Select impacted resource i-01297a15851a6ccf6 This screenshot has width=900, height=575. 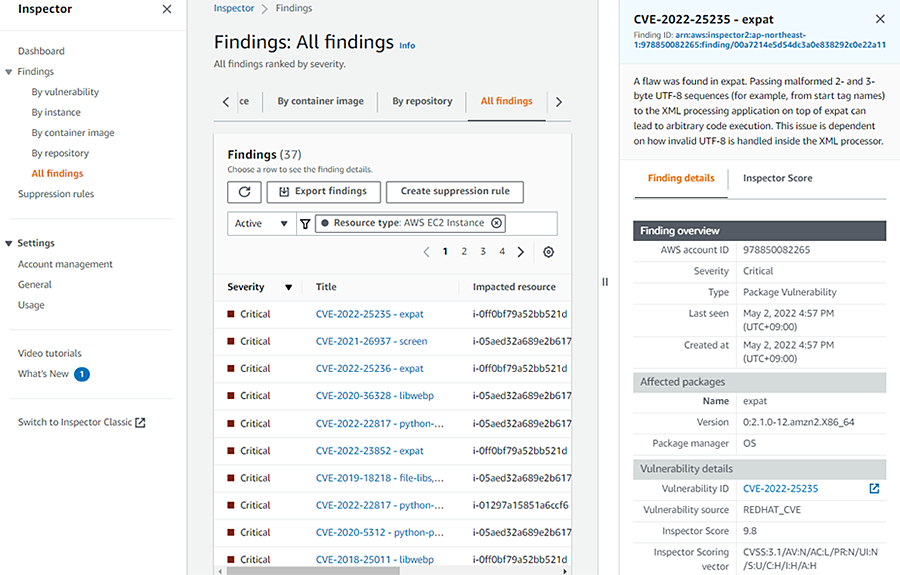click(x=521, y=506)
